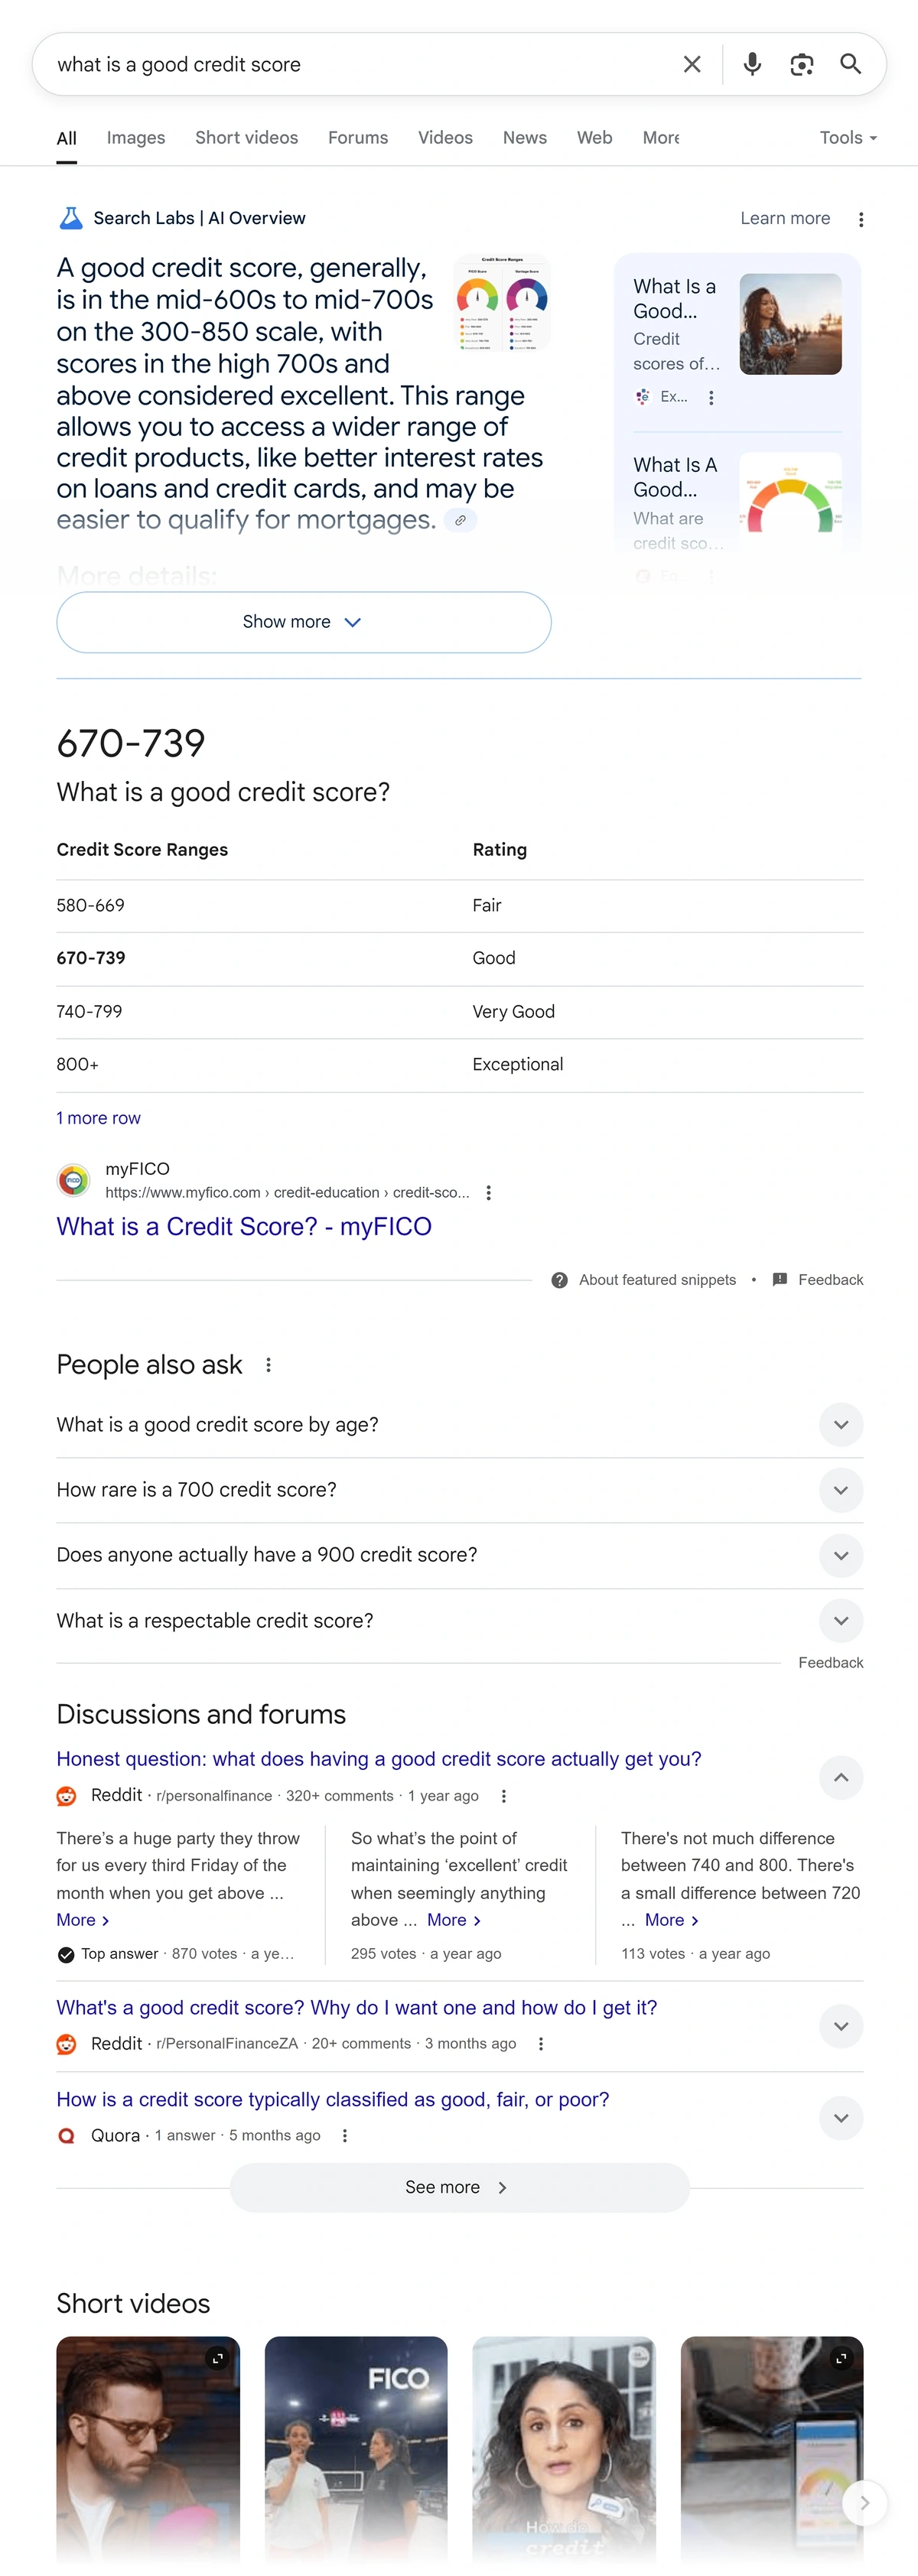
Task: Click People also ask Feedback link
Action: [830, 1662]
